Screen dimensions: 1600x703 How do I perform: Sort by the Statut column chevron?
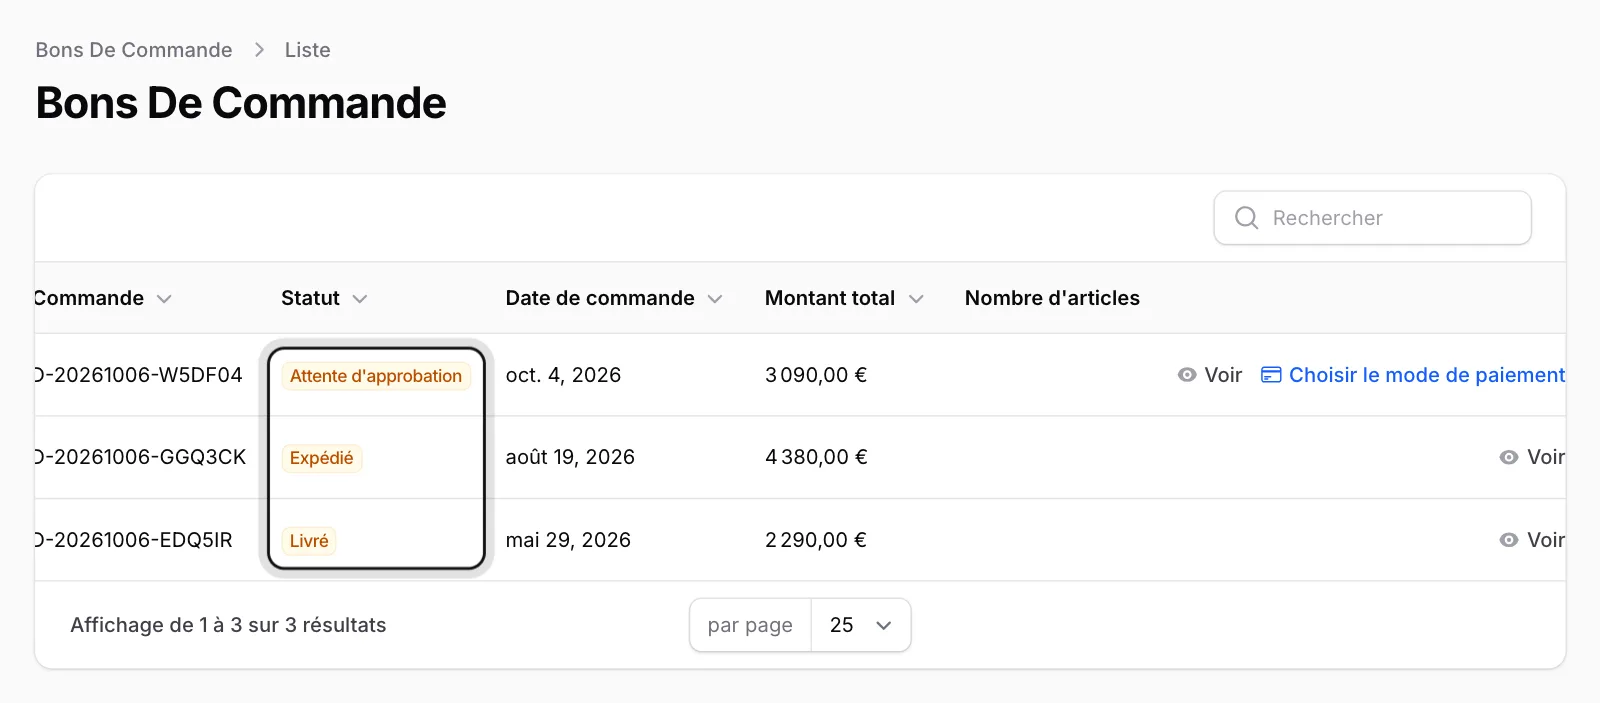[x=360, y=299]
